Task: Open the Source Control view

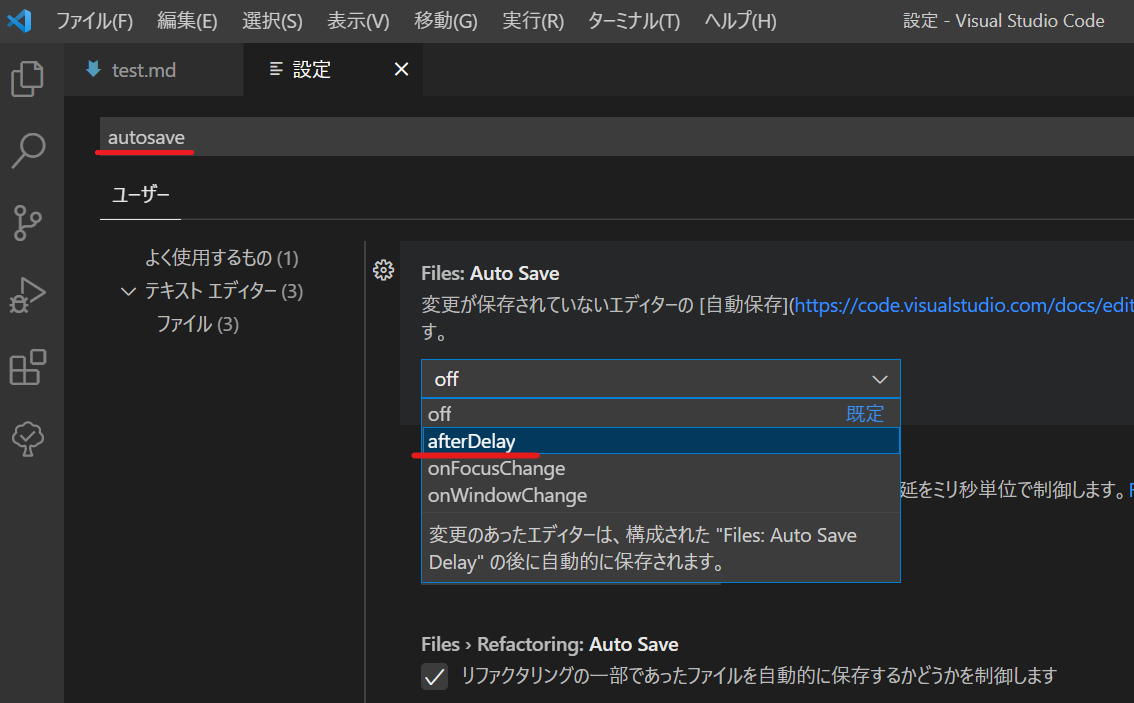Action: coord(27,223)
